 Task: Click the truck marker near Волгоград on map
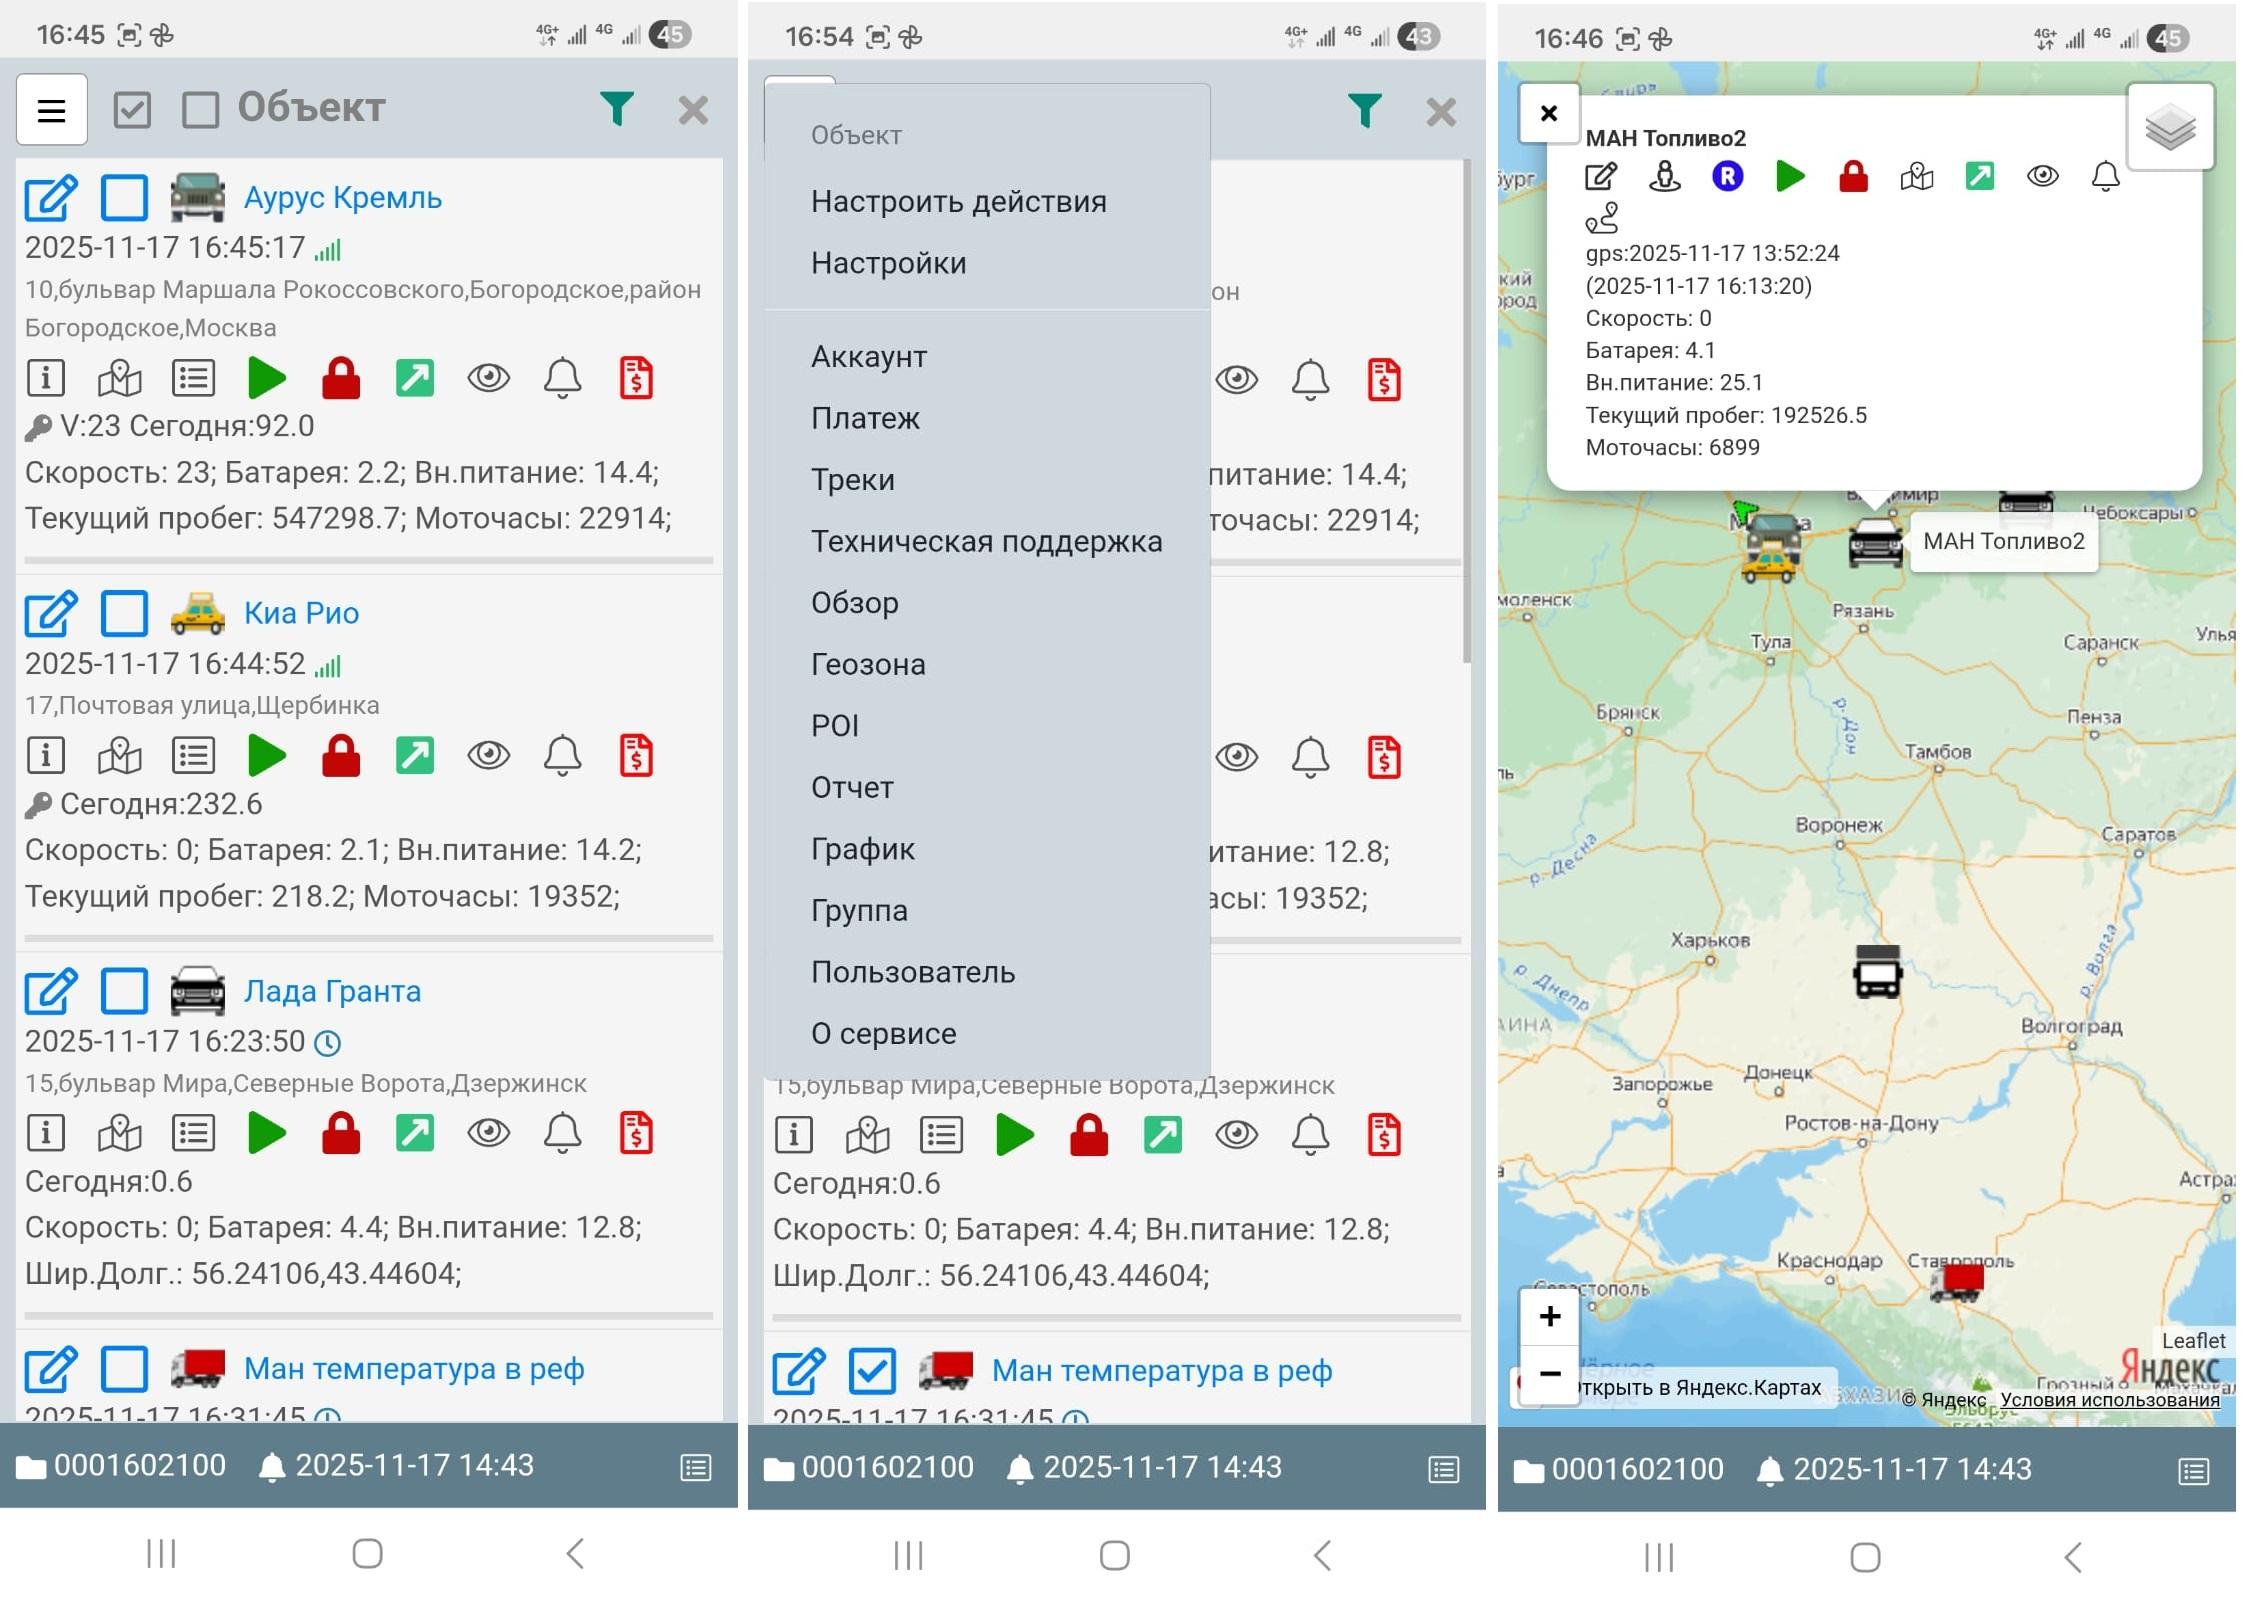(1877, 971)
